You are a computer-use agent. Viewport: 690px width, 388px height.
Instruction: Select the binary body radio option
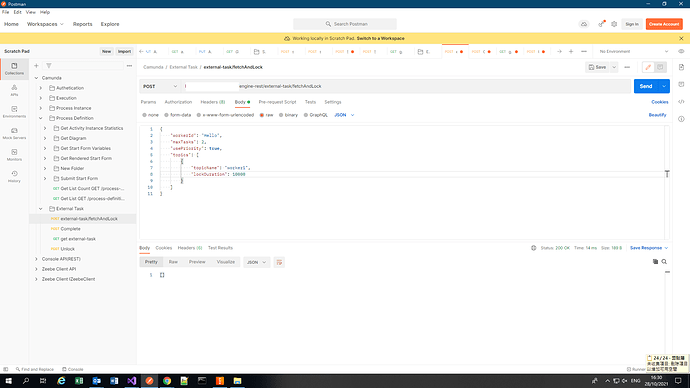[288, 115]
